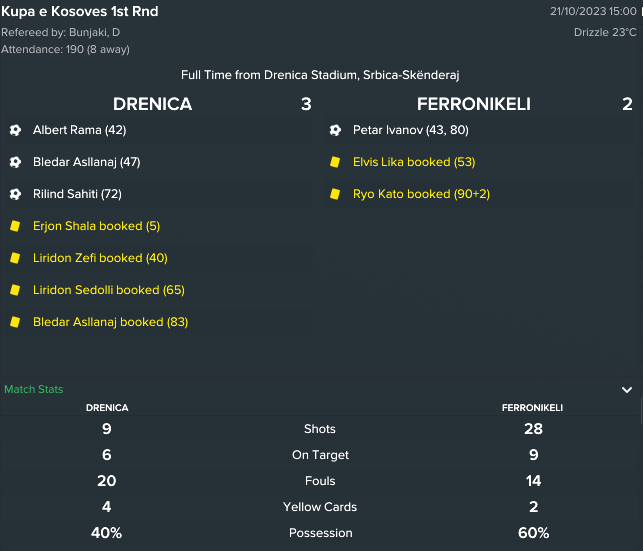Click yellow card icon for Elvis Lika
Viewport: 643px width, 551px height.
335,162
